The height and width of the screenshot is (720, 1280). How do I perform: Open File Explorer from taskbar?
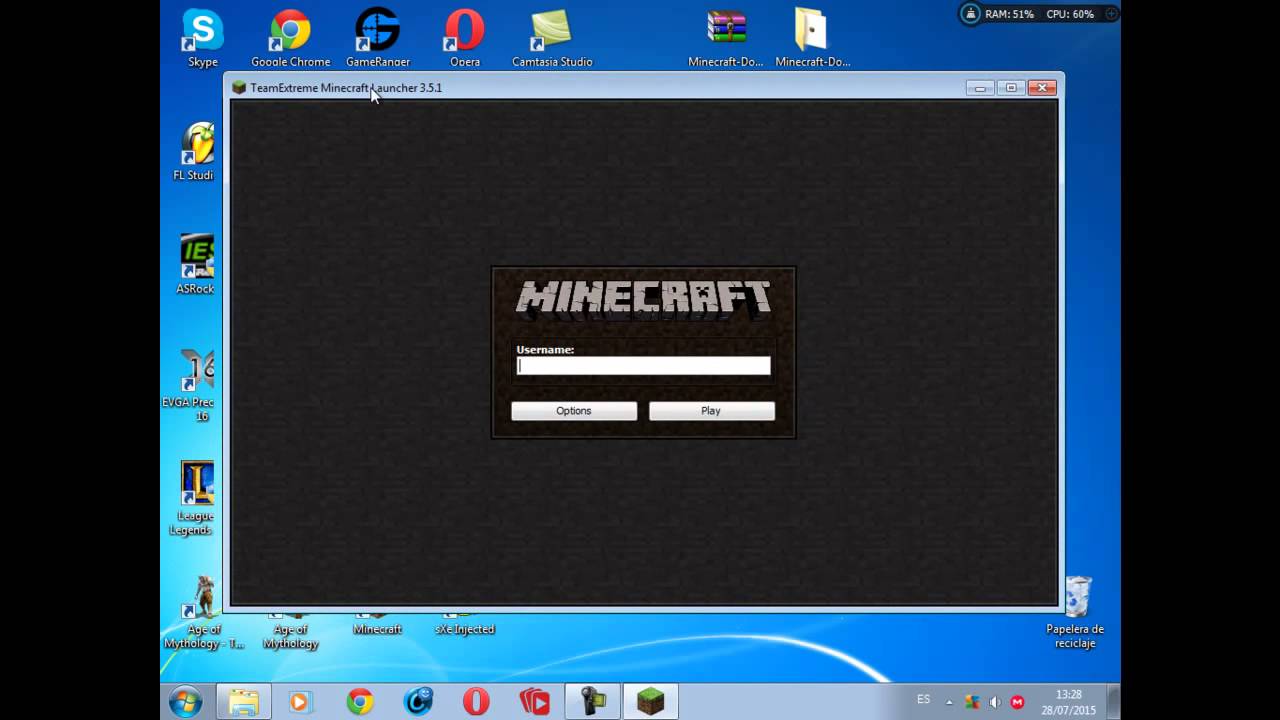(243, 702)
